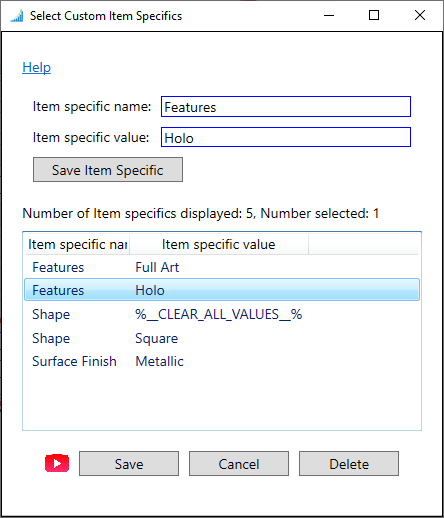Click the Save Item Specific button
The width and height of the screenshot is (444, 518).
[x=108, y=170]
